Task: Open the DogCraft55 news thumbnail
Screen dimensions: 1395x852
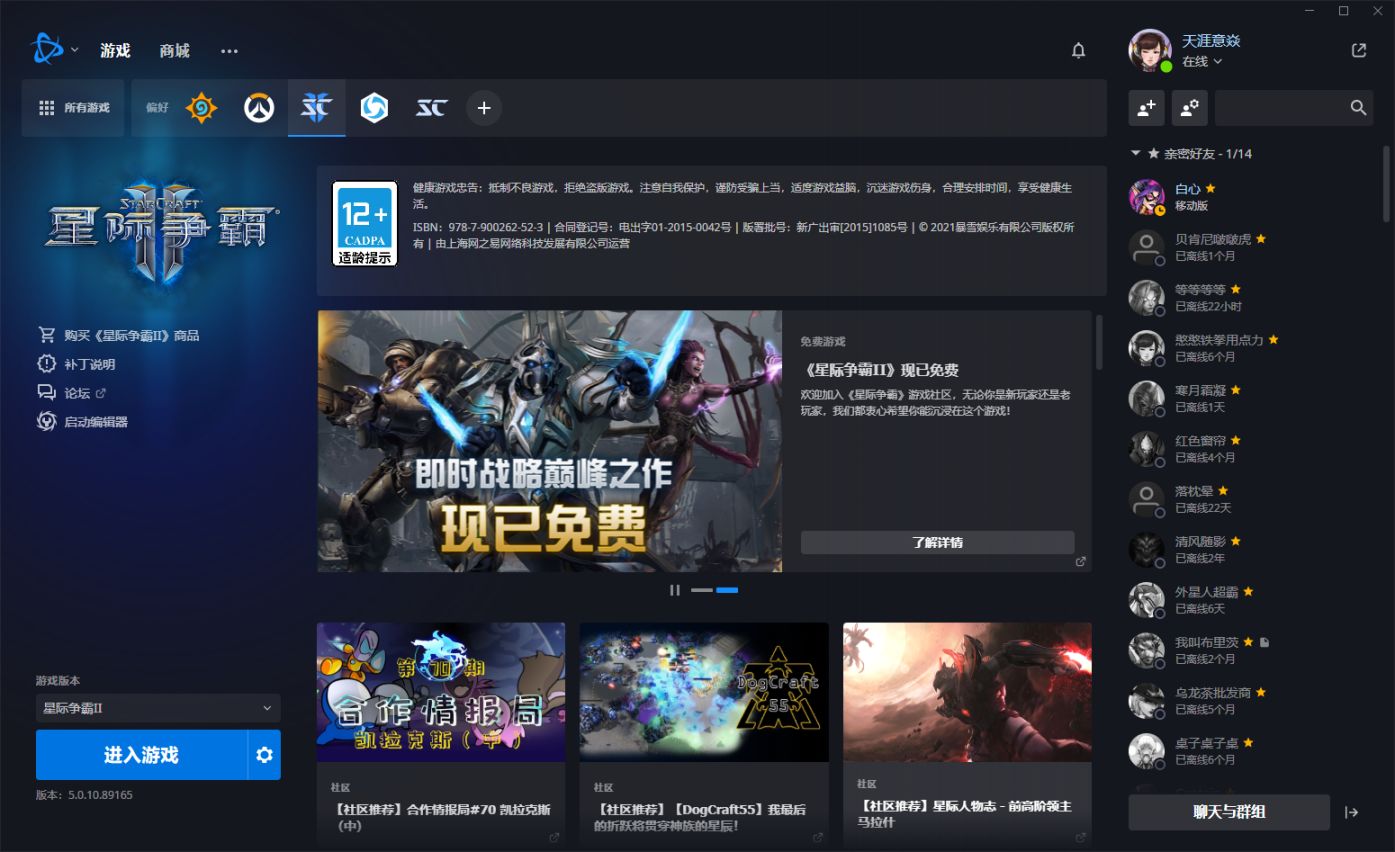Action: coord(704,692)
